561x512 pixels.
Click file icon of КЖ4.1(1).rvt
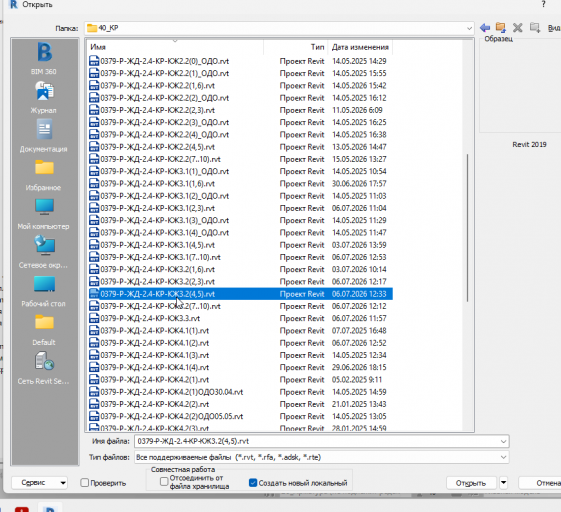click(x=94, y=330)
